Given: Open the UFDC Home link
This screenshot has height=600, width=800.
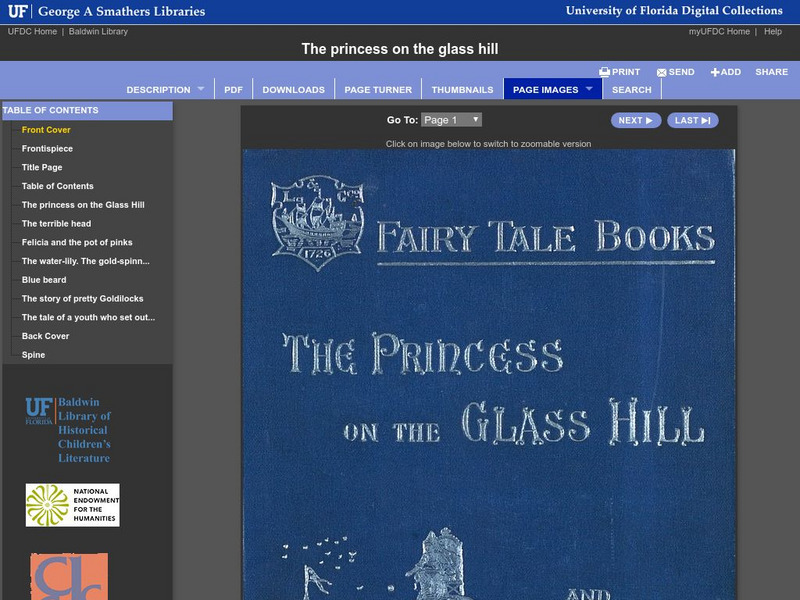Looking at the screenshot, I should pos(32,32).
